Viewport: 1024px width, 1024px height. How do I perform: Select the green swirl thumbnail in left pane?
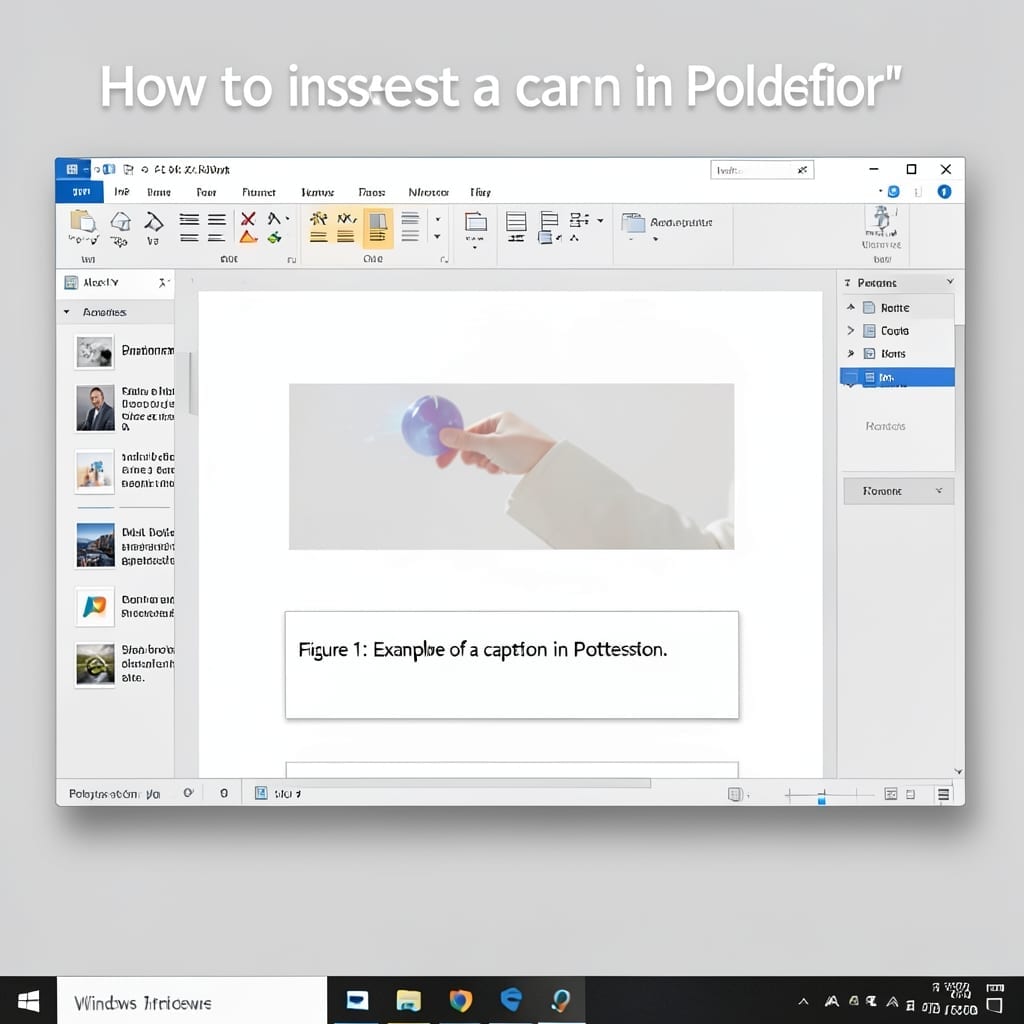[95, 665]
